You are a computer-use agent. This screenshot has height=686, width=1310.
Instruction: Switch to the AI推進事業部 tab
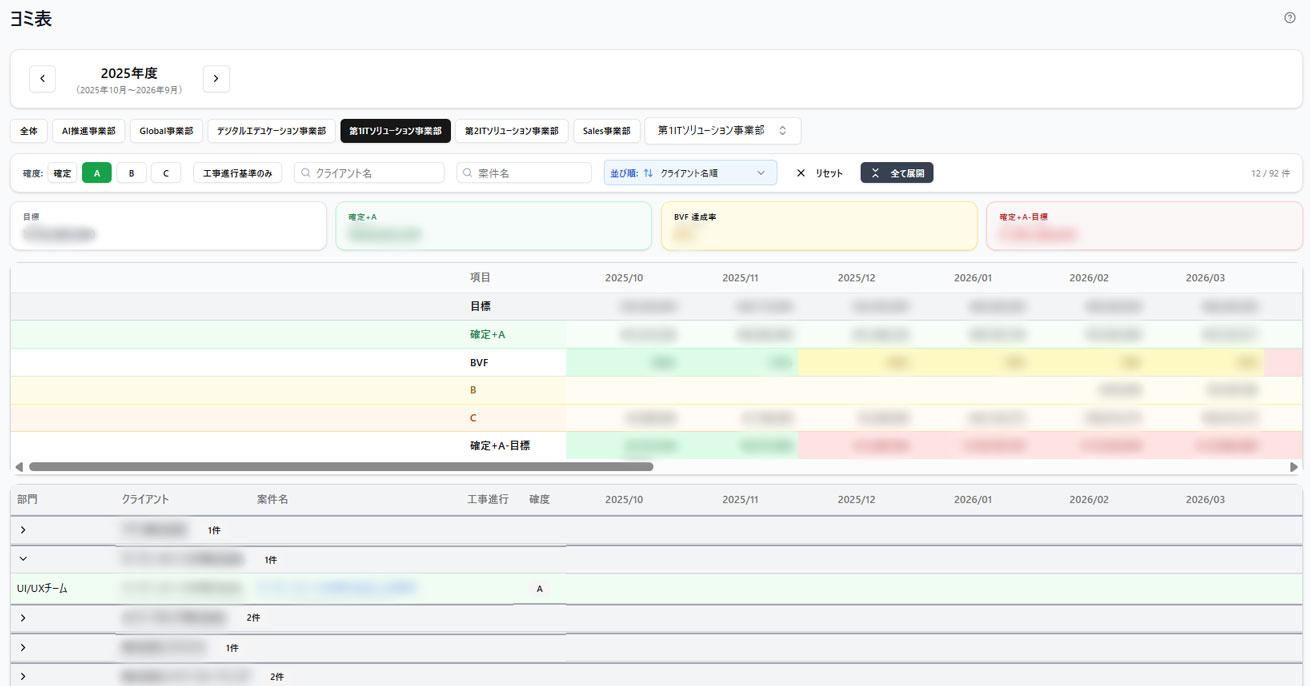(x=88, y=131)
